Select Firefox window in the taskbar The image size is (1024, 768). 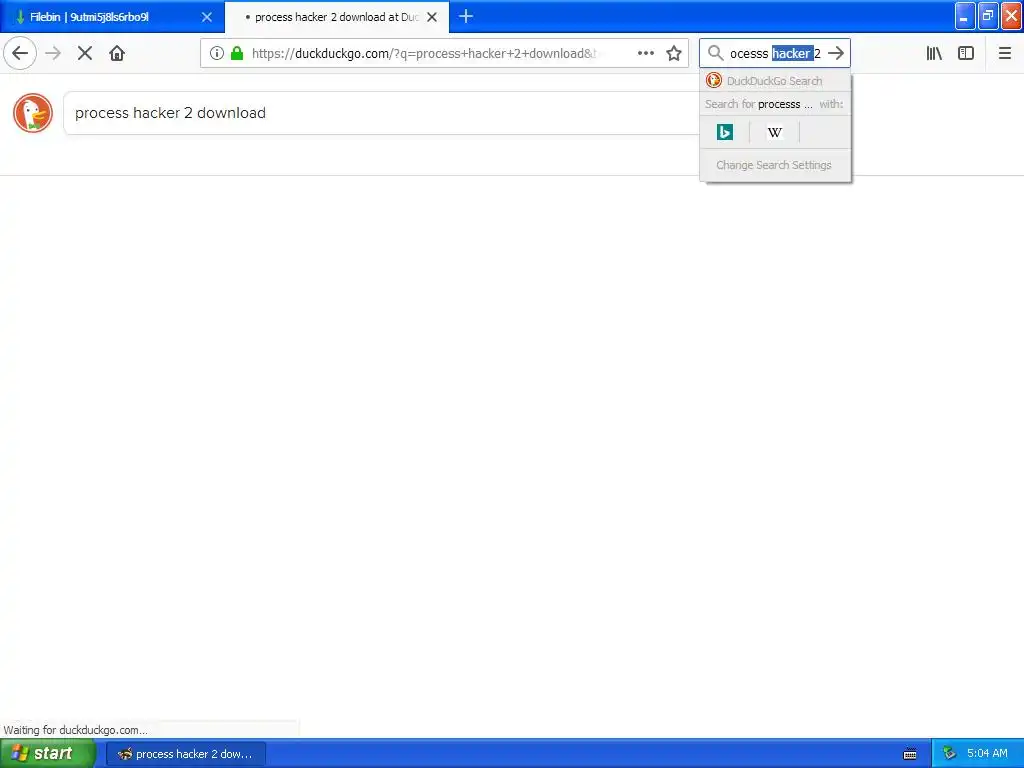coord(186,754)
